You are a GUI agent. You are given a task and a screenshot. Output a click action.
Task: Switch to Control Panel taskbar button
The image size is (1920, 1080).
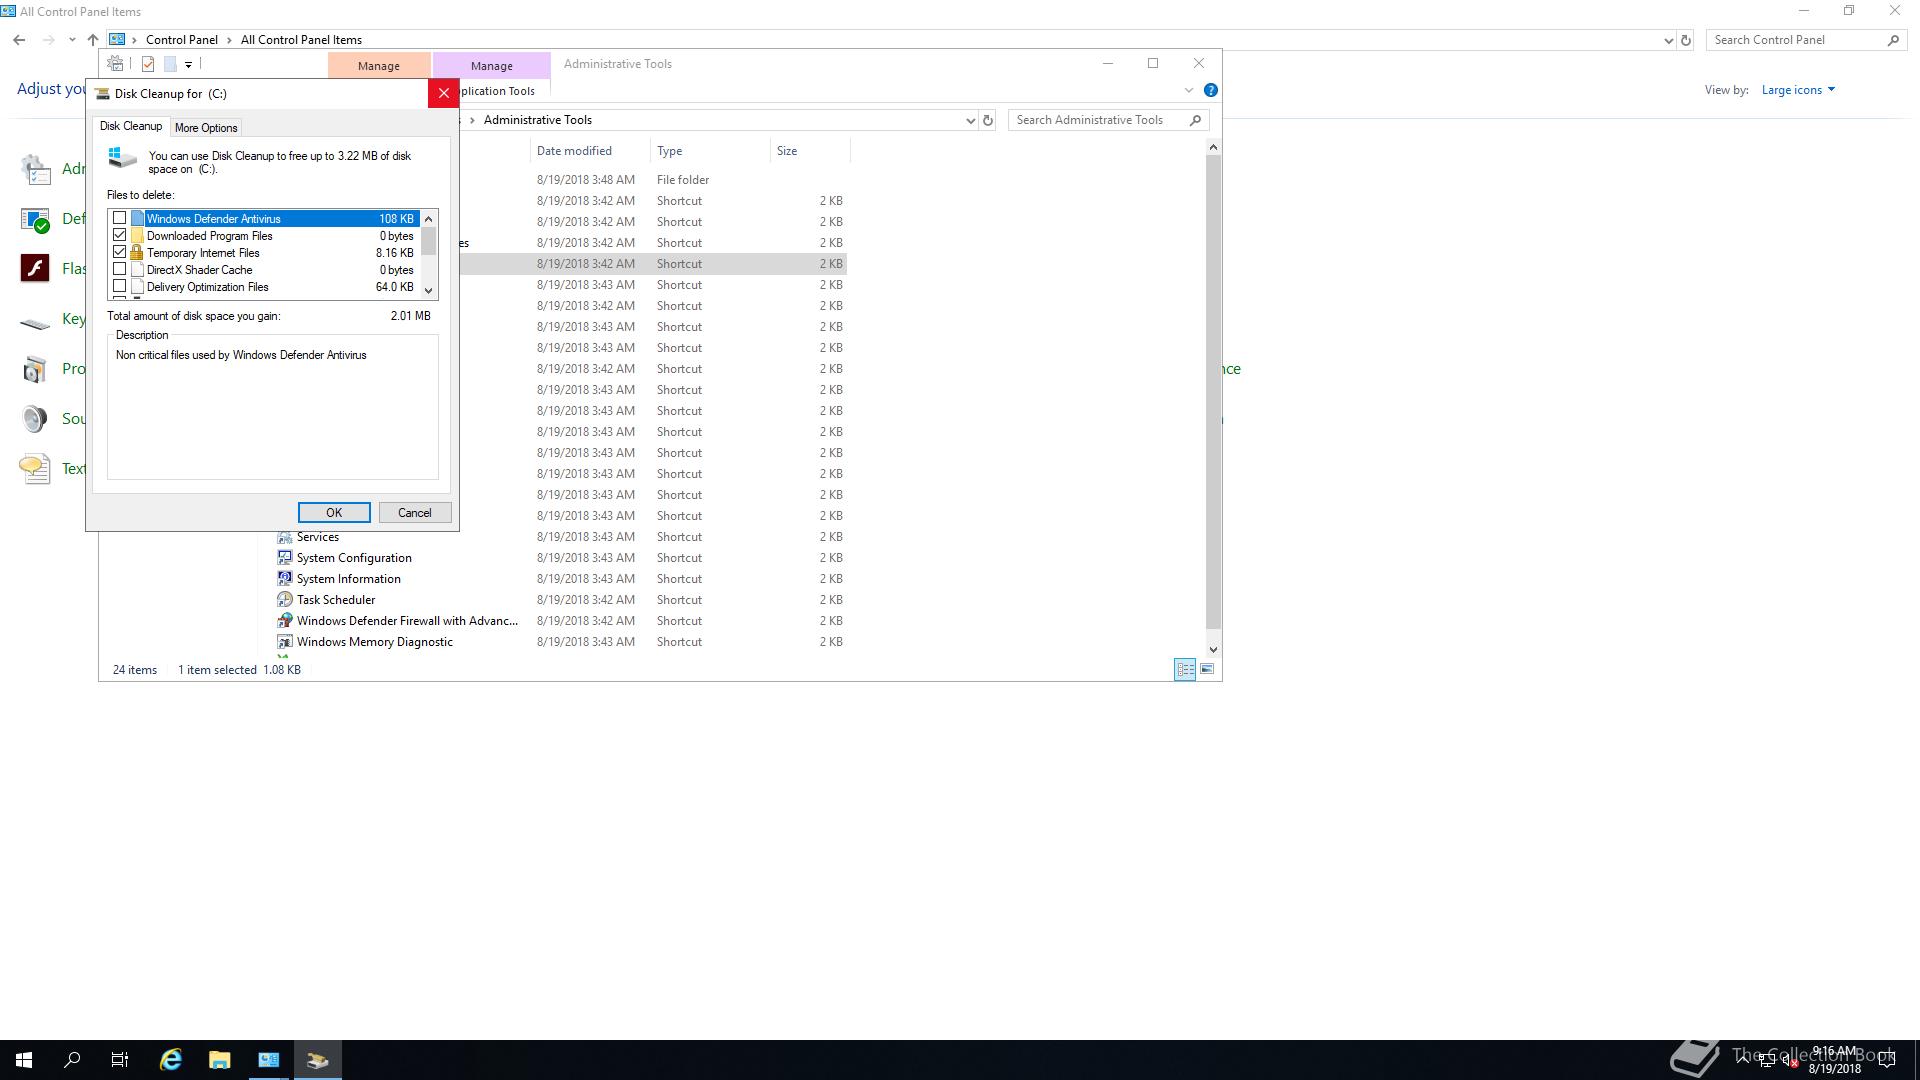[x=269, y=1060]
